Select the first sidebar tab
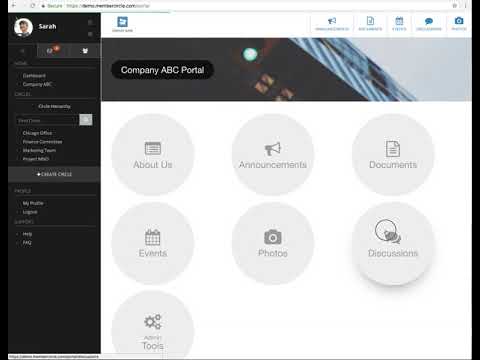Screen dimensions: 480x360 pyautogui.click(x=22, y=51)
